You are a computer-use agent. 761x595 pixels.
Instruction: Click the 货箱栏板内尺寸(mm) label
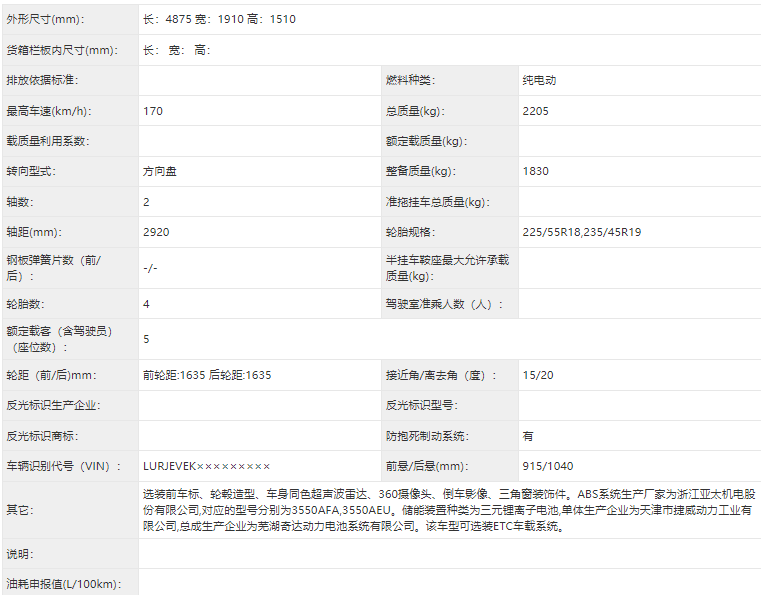(x=62, y=50)
